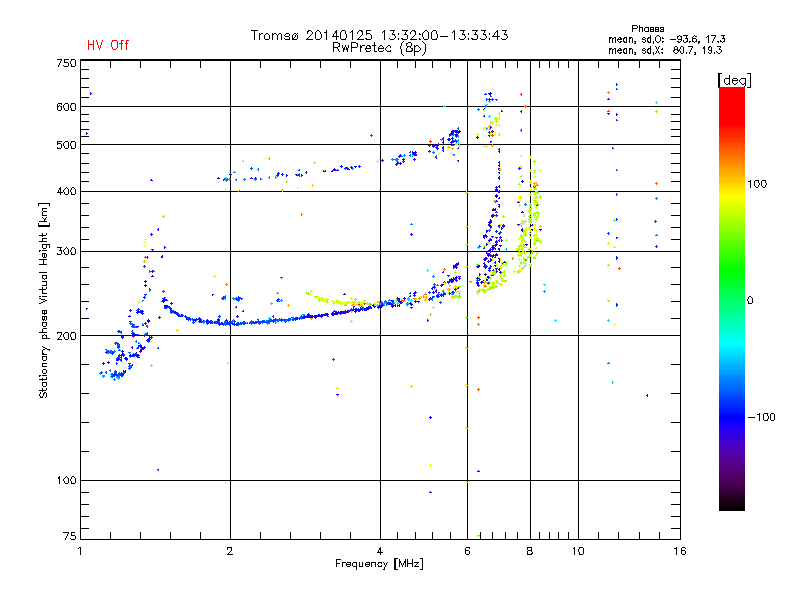Click the y-axis tick label '100'
The height and width of the screenshot is (600, 800).
coord(67,481)
